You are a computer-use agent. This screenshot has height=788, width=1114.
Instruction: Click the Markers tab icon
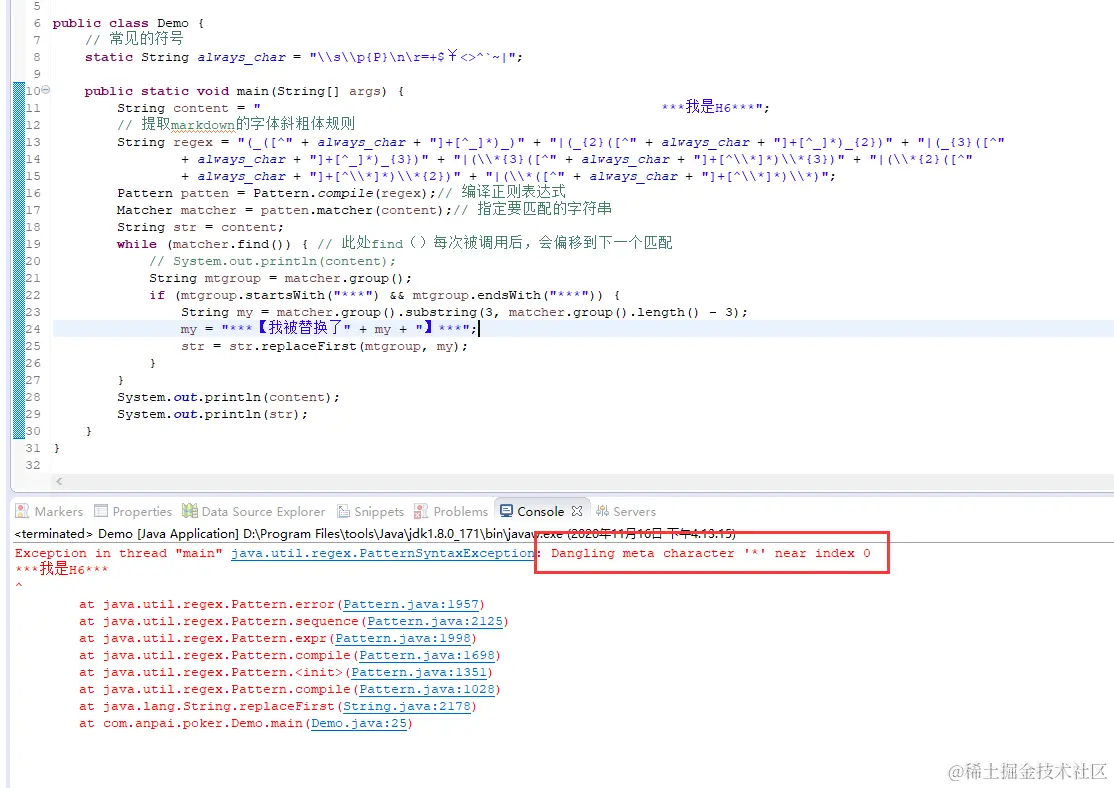tap(22, 511)
